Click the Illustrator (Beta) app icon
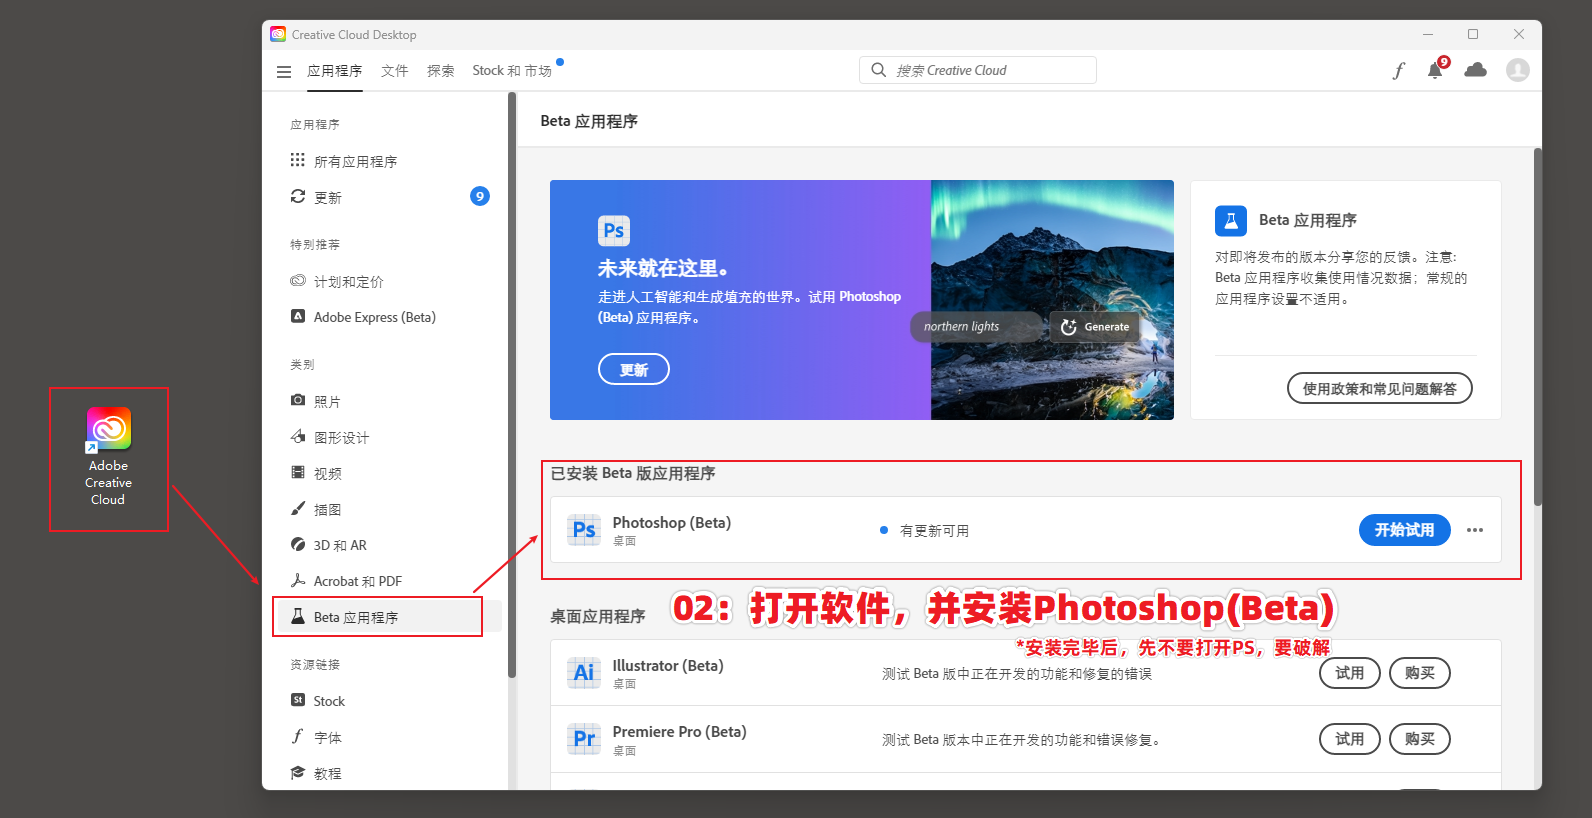This screenshot has height=818, width=1592. point(584,673)
